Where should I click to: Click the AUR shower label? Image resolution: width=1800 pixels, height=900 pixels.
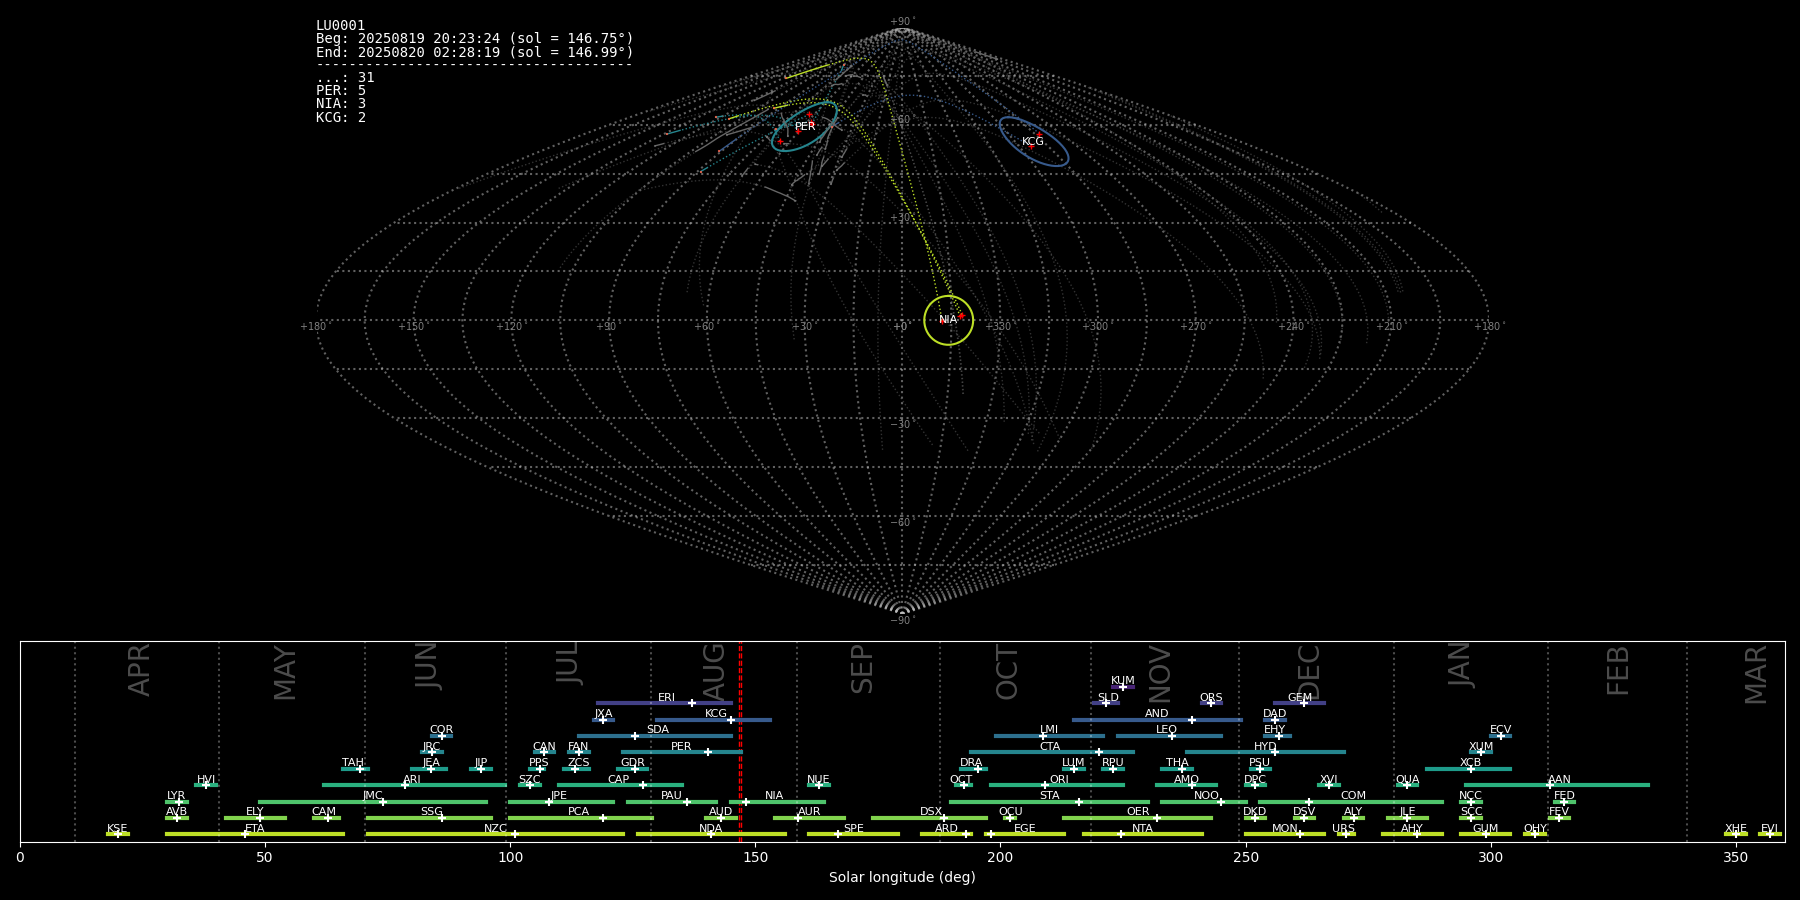click(x=809, y=812)
